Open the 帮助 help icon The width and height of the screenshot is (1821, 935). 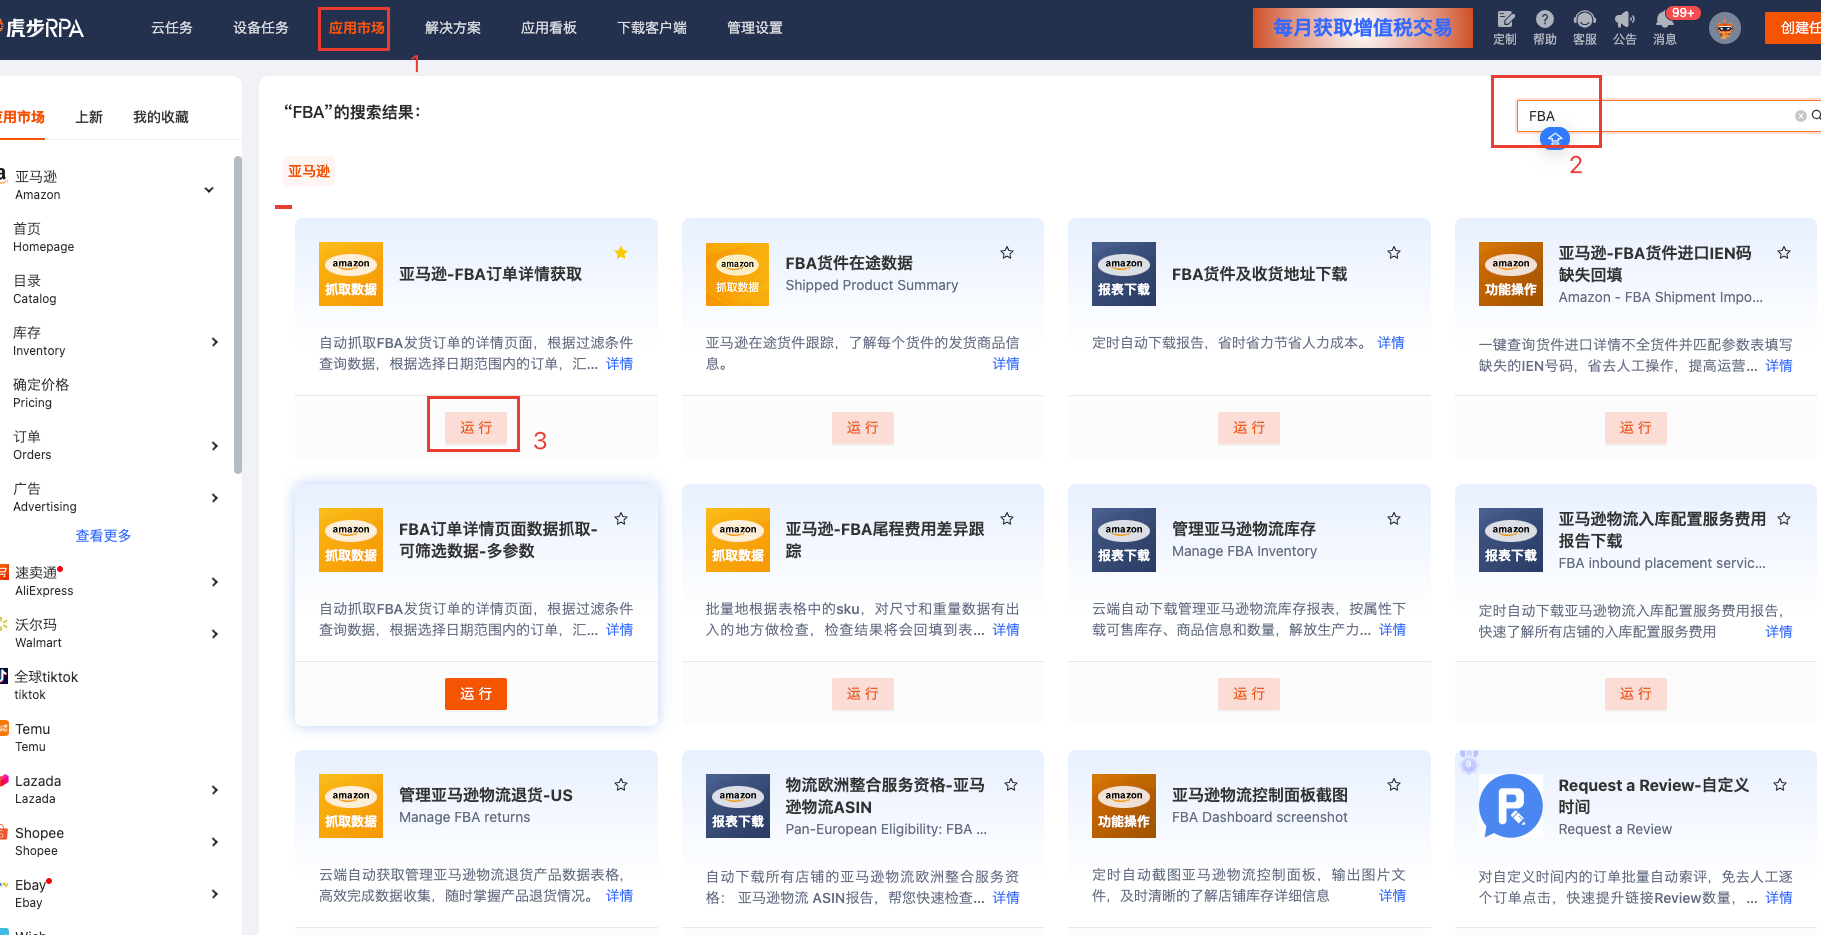pyautogui.click(x=1545, y=27)
